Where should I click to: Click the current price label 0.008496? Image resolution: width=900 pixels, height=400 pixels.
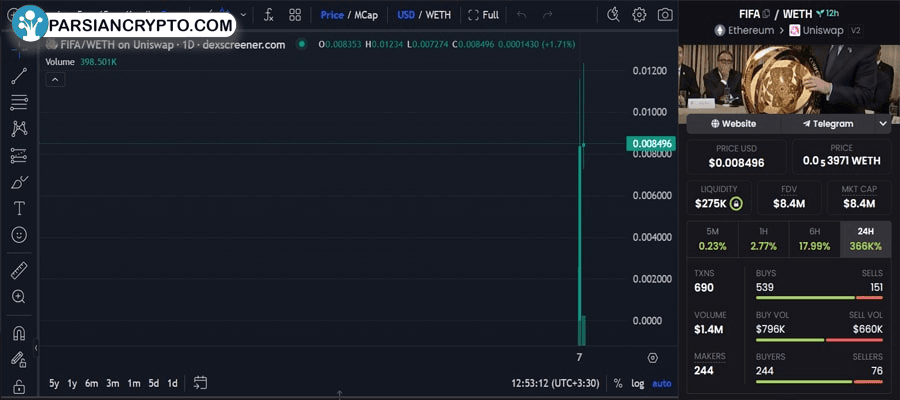(x=650, y=144)
